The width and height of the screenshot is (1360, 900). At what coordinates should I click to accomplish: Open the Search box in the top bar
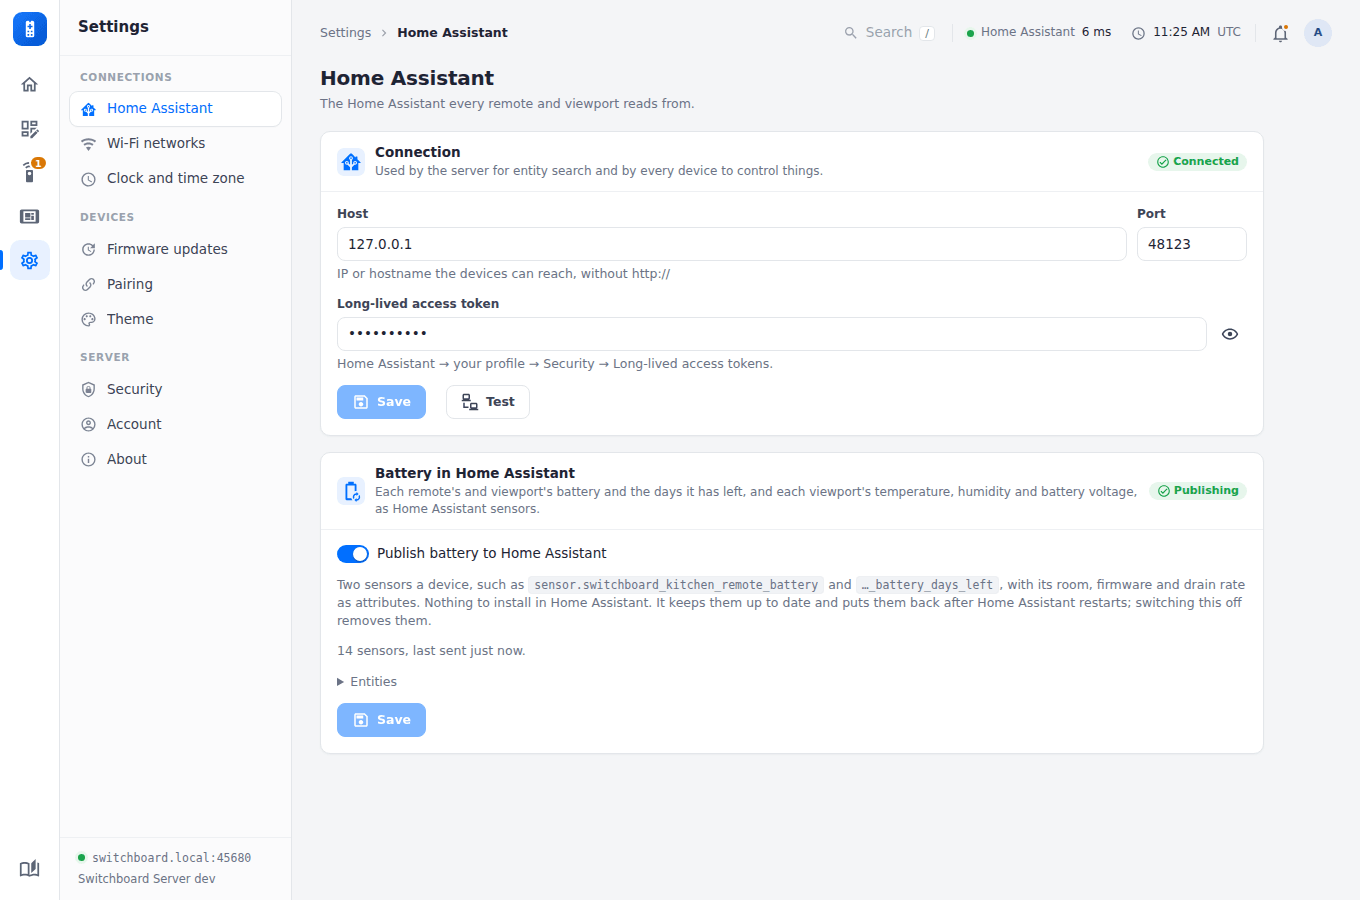tap(890, 33)
